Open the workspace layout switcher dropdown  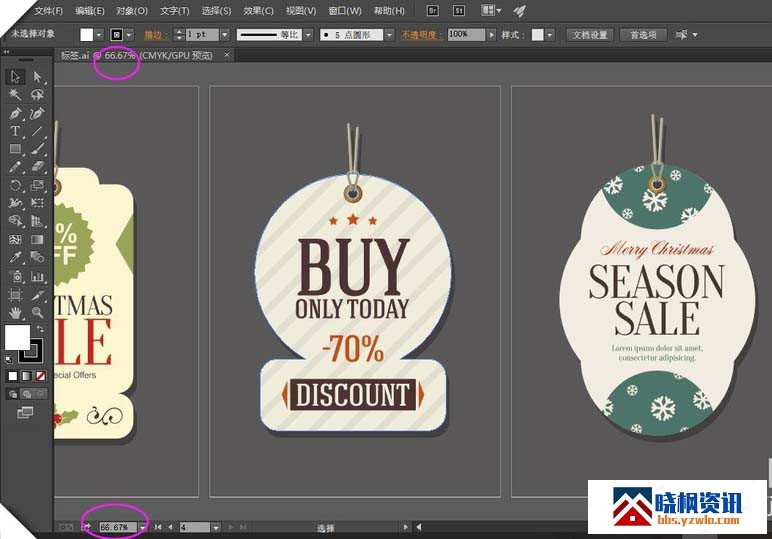(x=491, y=10)
